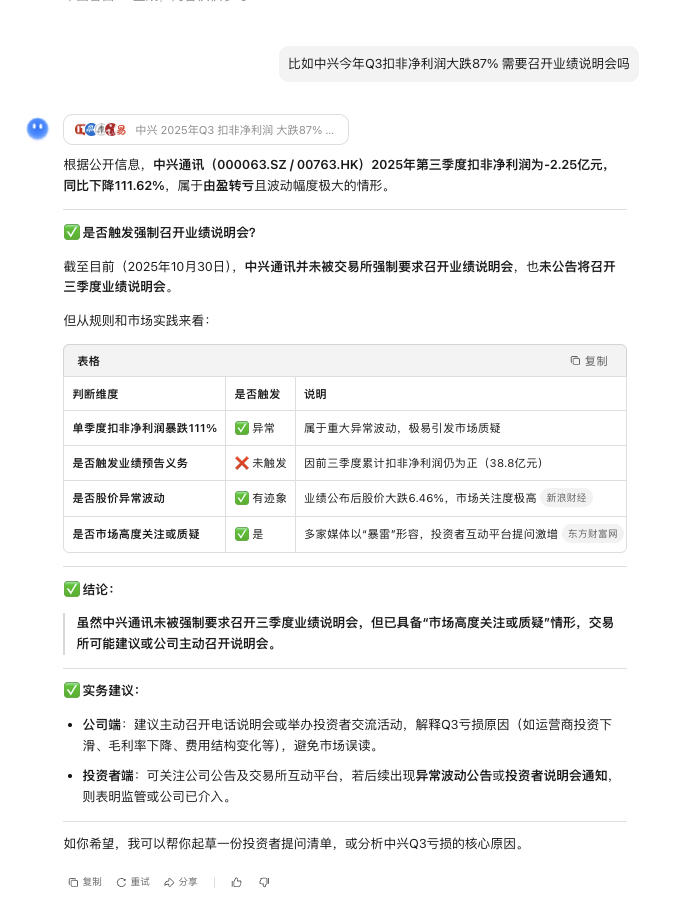Give the reply a thumbs down

pos(264,882)
